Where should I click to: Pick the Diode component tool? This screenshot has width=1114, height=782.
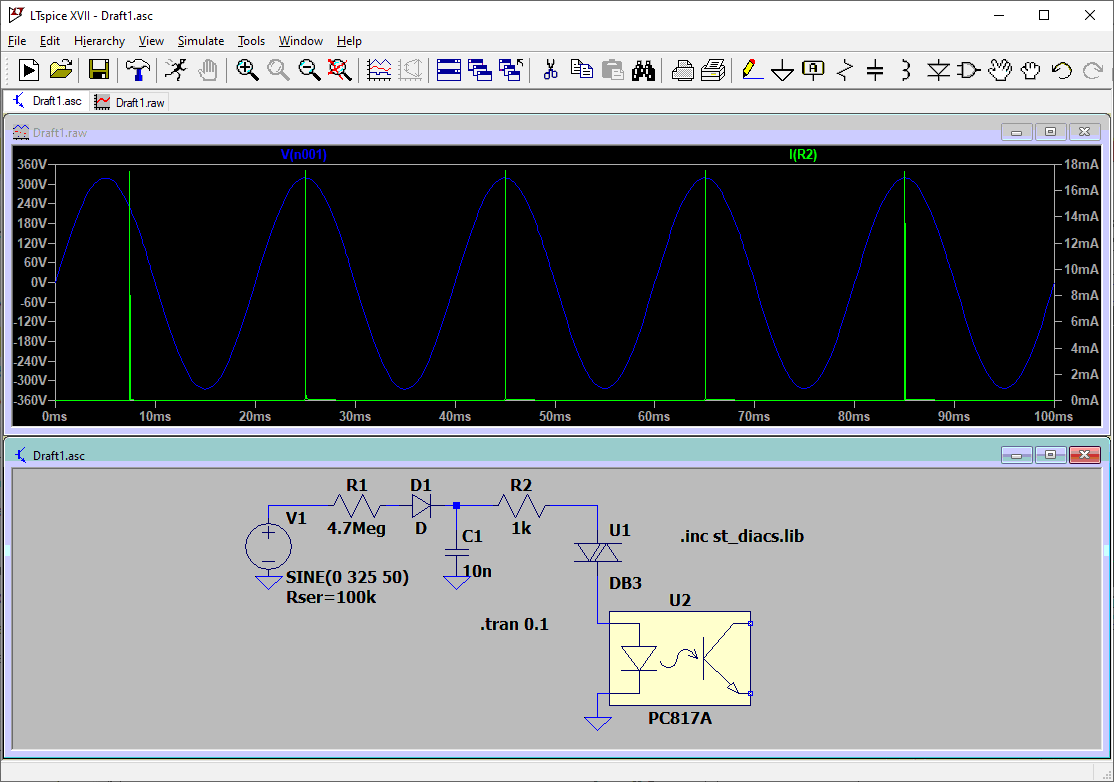[x=939, y=70]
